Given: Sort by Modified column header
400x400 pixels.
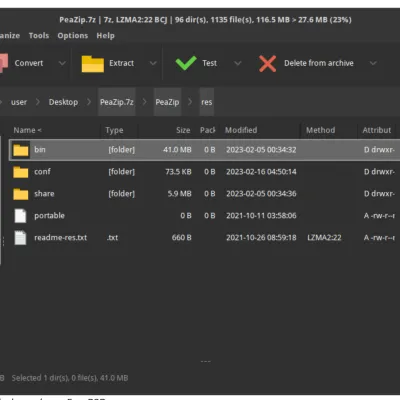Looking at the screenshot, I should click(241, 130).
